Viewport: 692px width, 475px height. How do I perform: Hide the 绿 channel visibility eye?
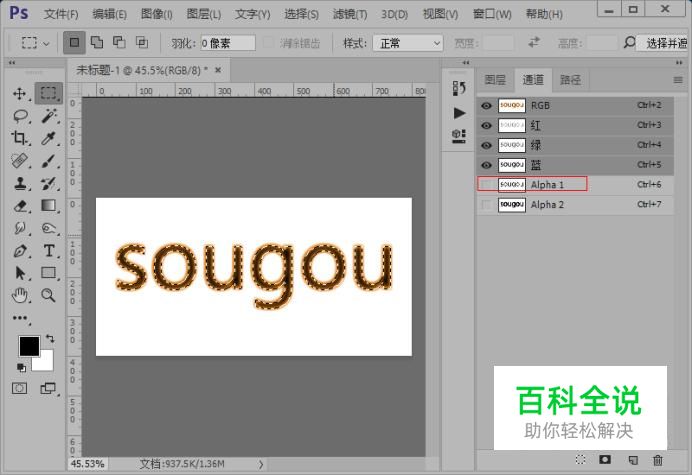[x=486, y=145]
